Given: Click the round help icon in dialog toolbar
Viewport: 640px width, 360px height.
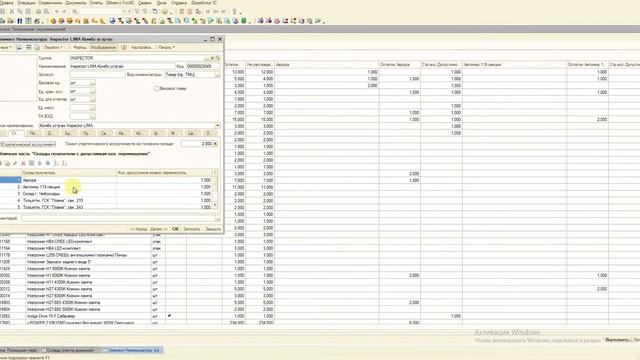Looking at the screenshot, I should coord(124,47).
